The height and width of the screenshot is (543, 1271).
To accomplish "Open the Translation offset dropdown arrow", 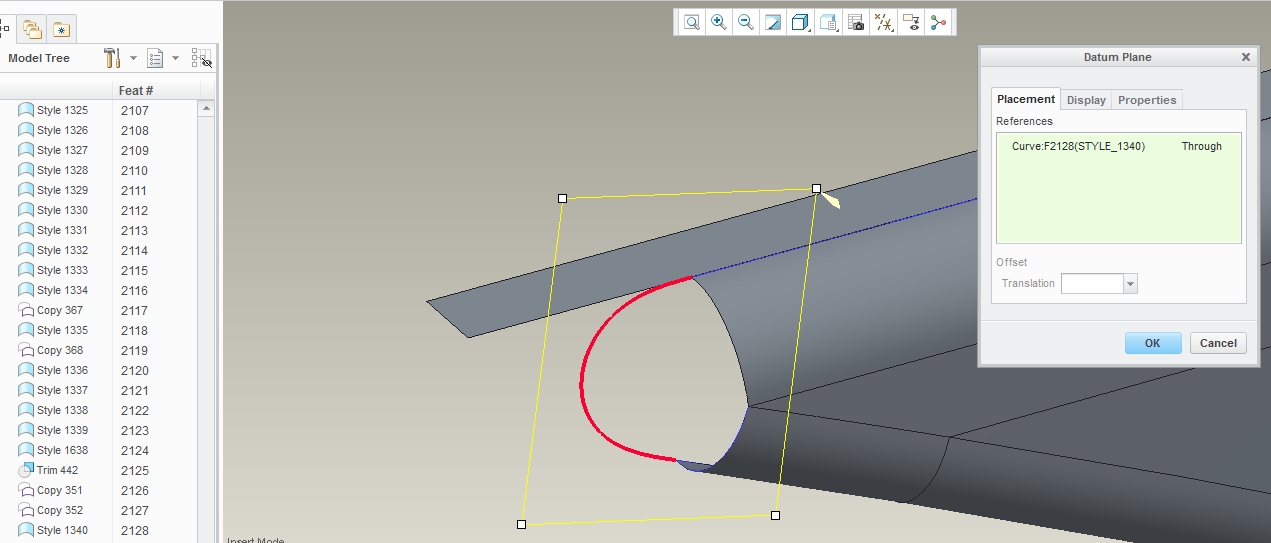I will point(1130,284).
